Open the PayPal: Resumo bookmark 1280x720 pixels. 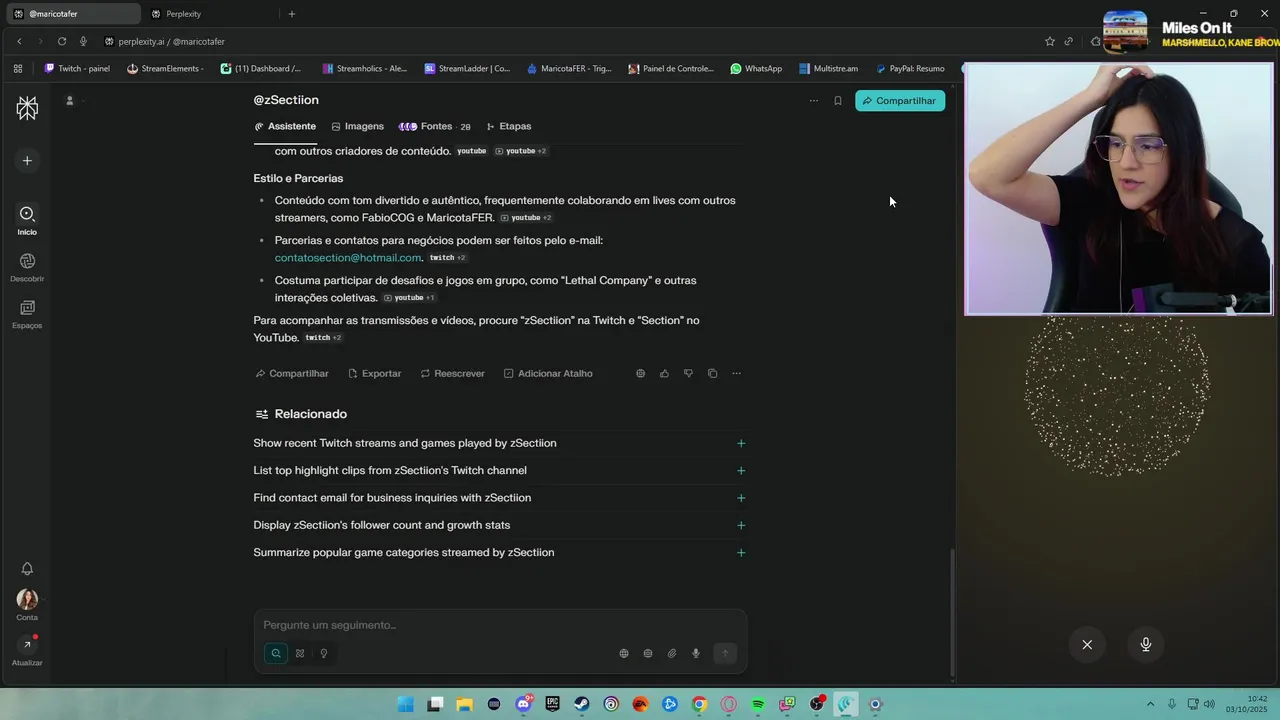click(910, 69)
